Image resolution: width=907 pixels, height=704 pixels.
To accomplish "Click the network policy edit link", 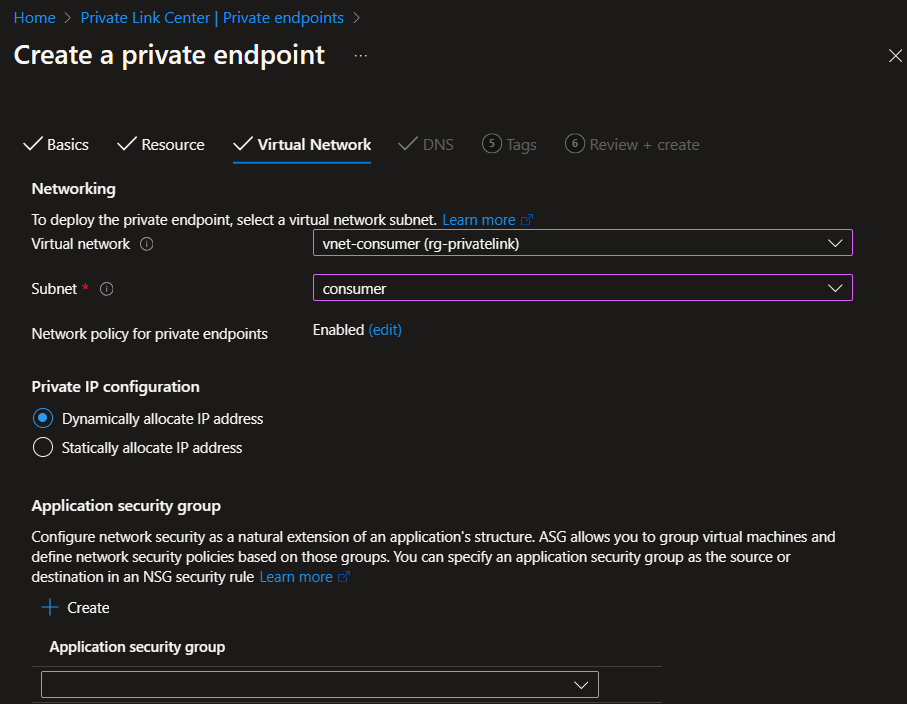I will 385,330.
